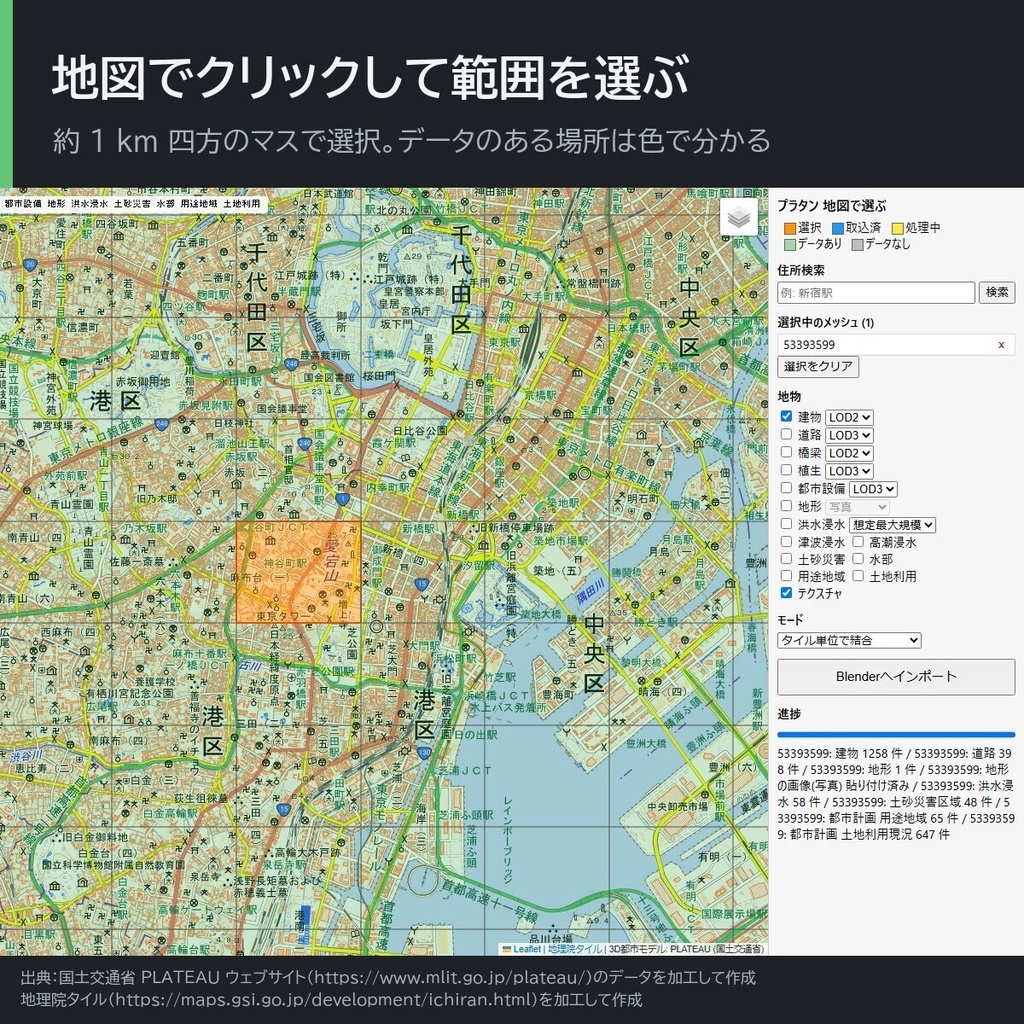Select the 洪水浸水 map overlay tab
1024x1024 pixels.
89,204
